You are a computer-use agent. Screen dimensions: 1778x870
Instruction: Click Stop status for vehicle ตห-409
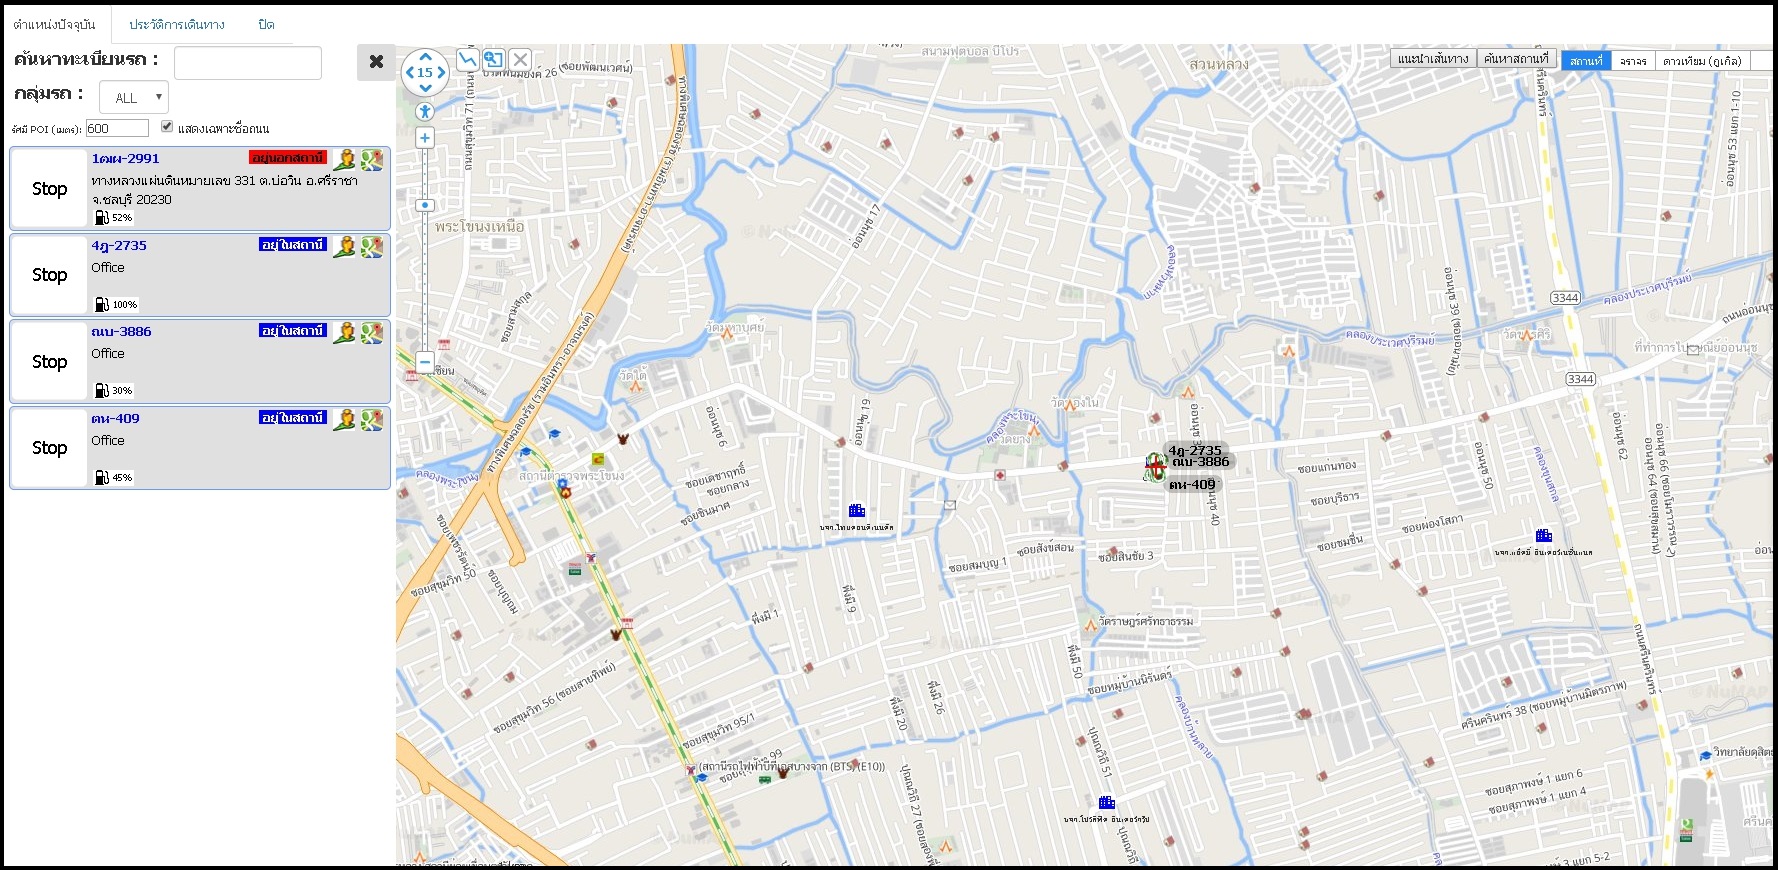(x=49, y=448)
